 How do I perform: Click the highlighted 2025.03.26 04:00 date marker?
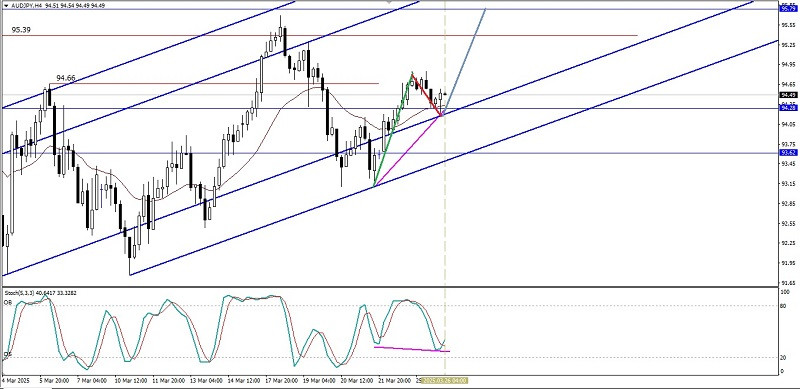[445, 381]
